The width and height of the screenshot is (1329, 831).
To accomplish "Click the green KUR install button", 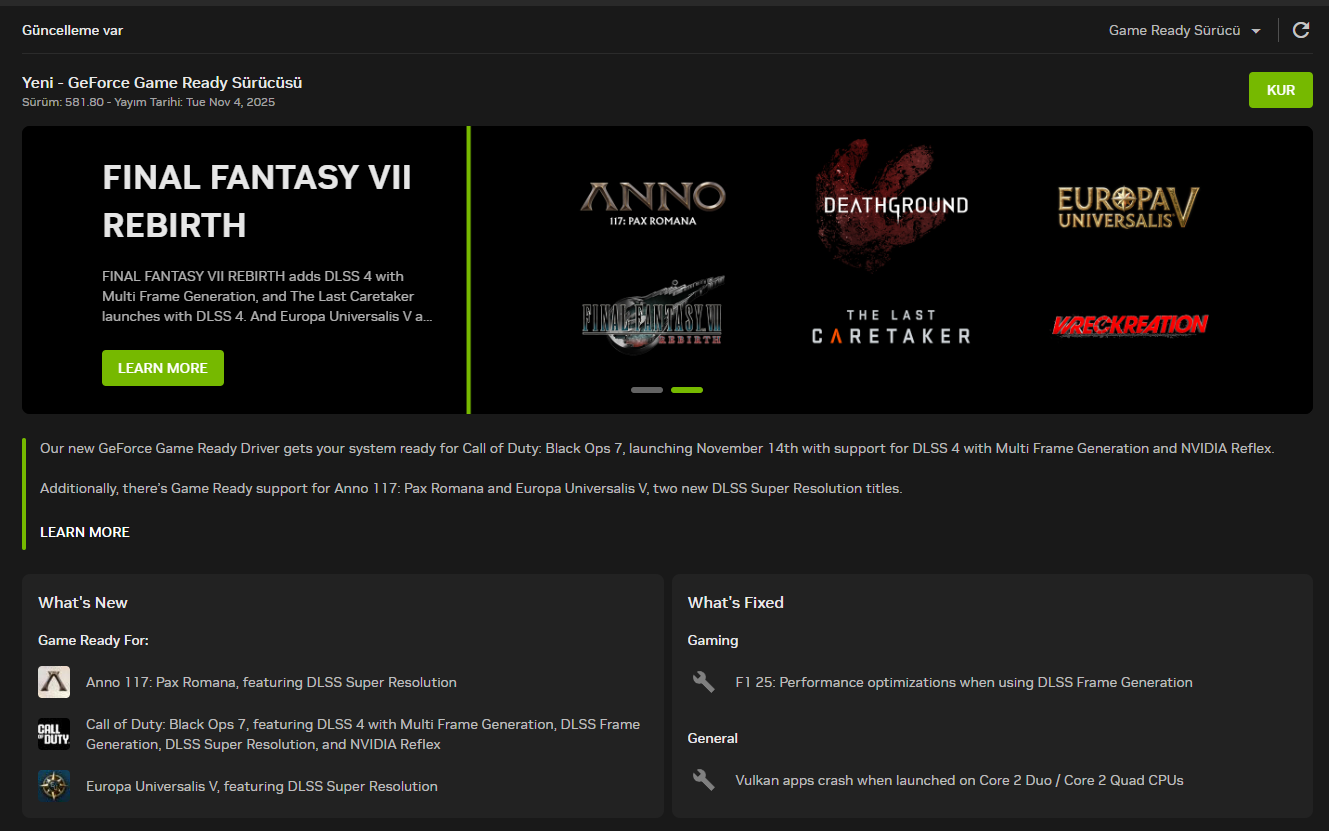I will point(1281,90).
